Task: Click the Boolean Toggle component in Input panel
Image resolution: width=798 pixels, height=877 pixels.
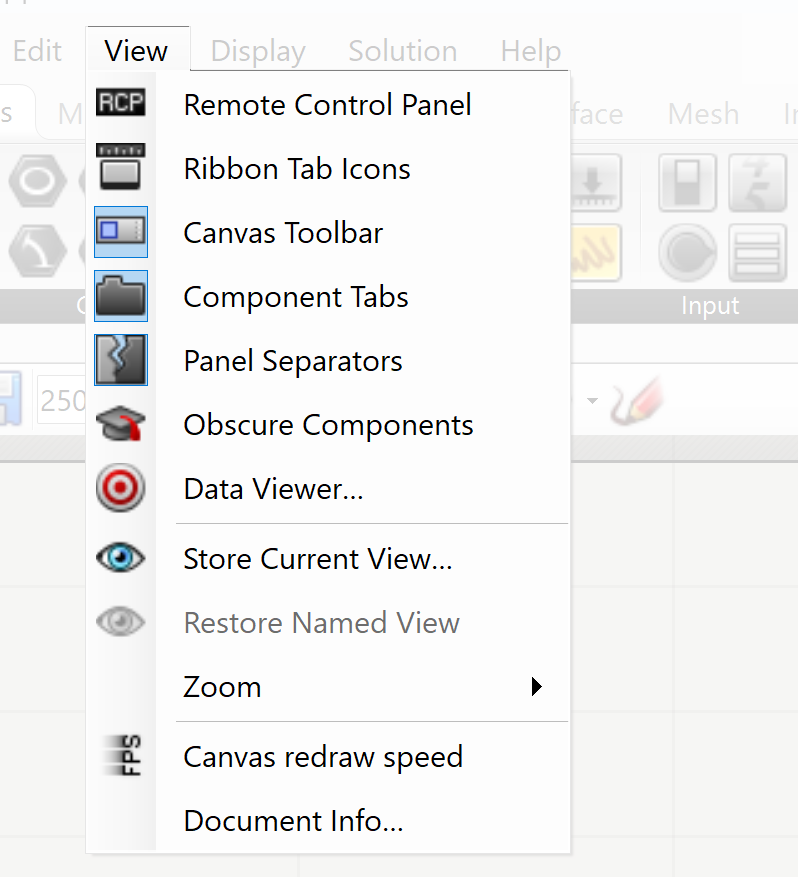Action: pyautogui.click(x=687, y=183)
